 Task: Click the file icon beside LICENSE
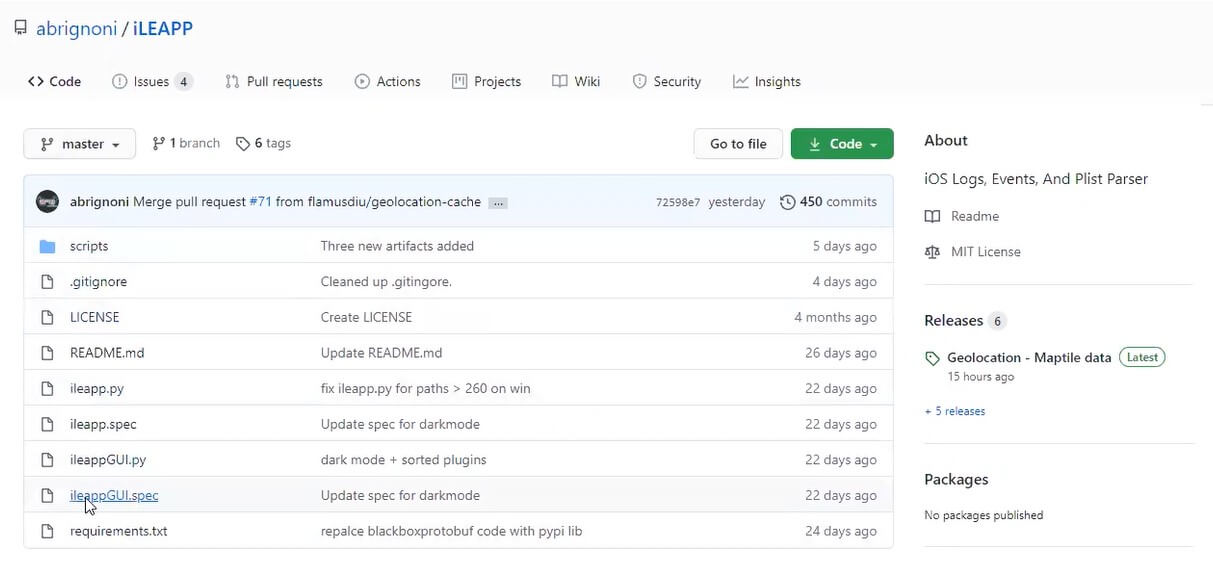point(47,317)
